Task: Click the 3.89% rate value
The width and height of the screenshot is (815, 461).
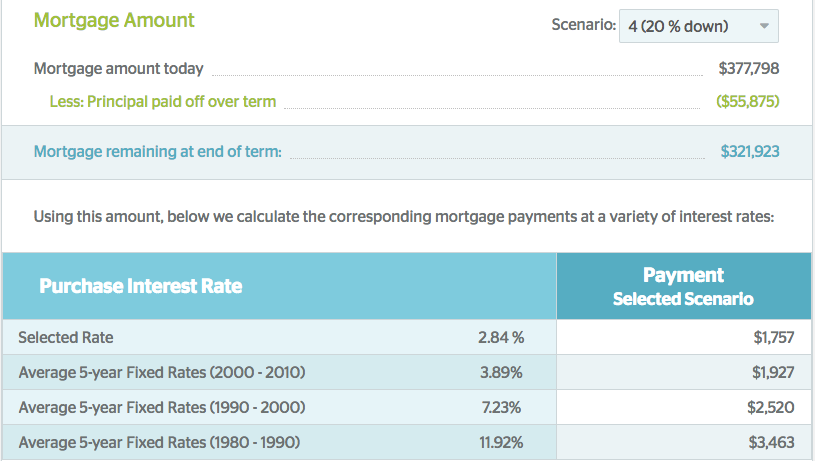Action: pyautogui.click(x=501, y=372)
